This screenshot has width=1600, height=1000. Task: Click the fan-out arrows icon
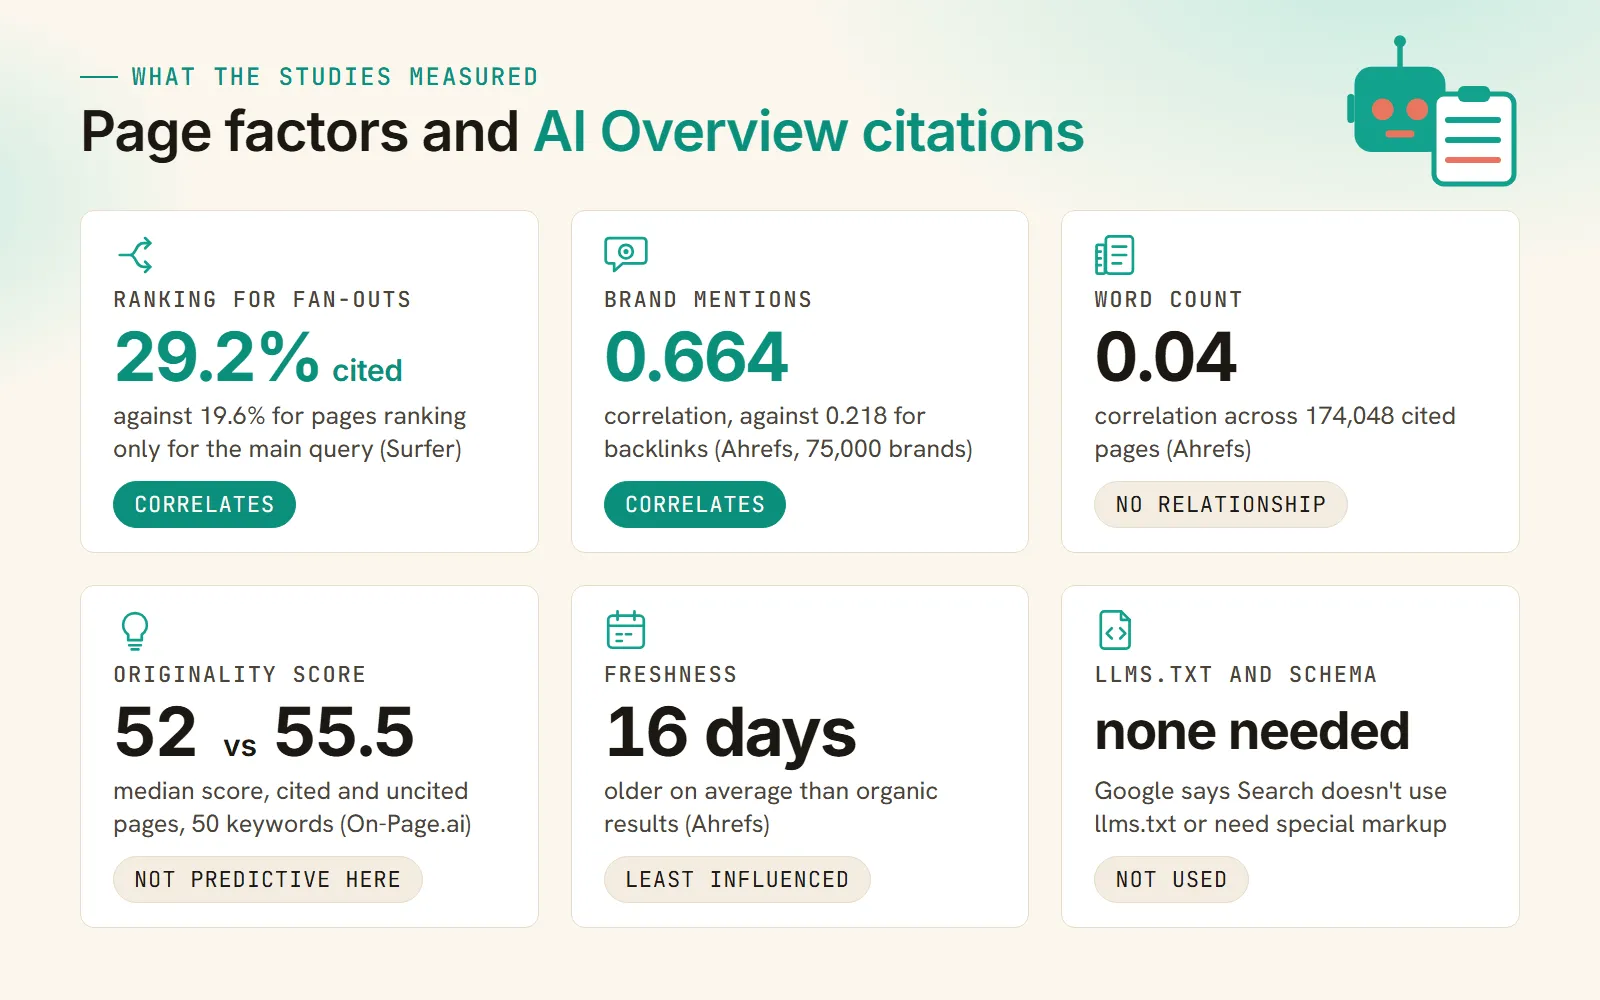135,255
